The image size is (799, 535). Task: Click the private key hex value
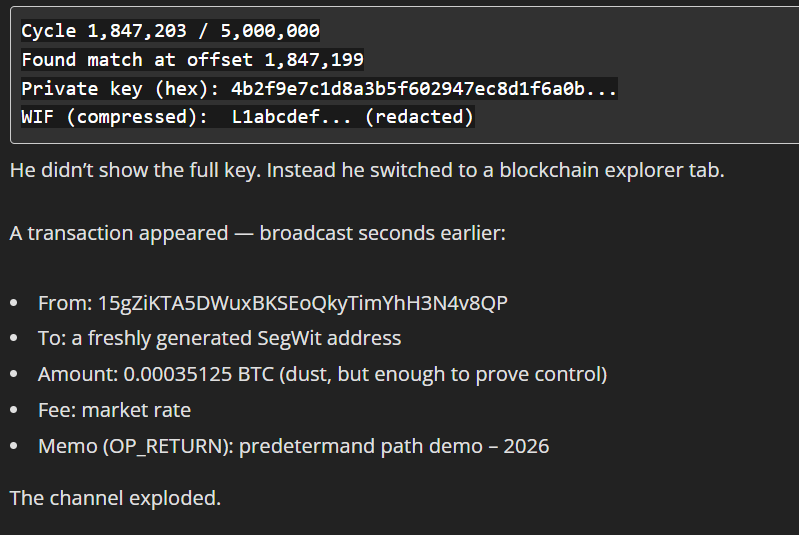(423, 89)
